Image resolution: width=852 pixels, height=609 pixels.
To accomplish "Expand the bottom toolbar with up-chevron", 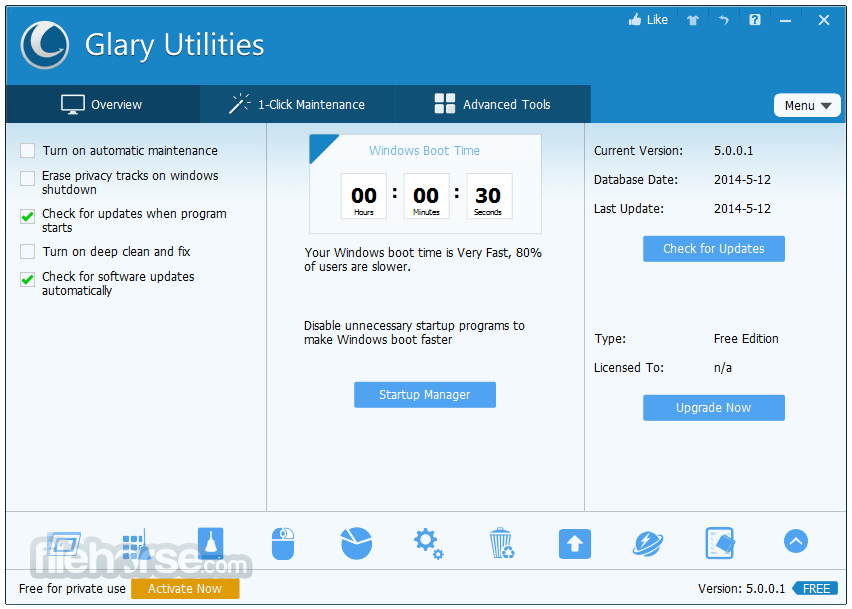I will point(795,542).
